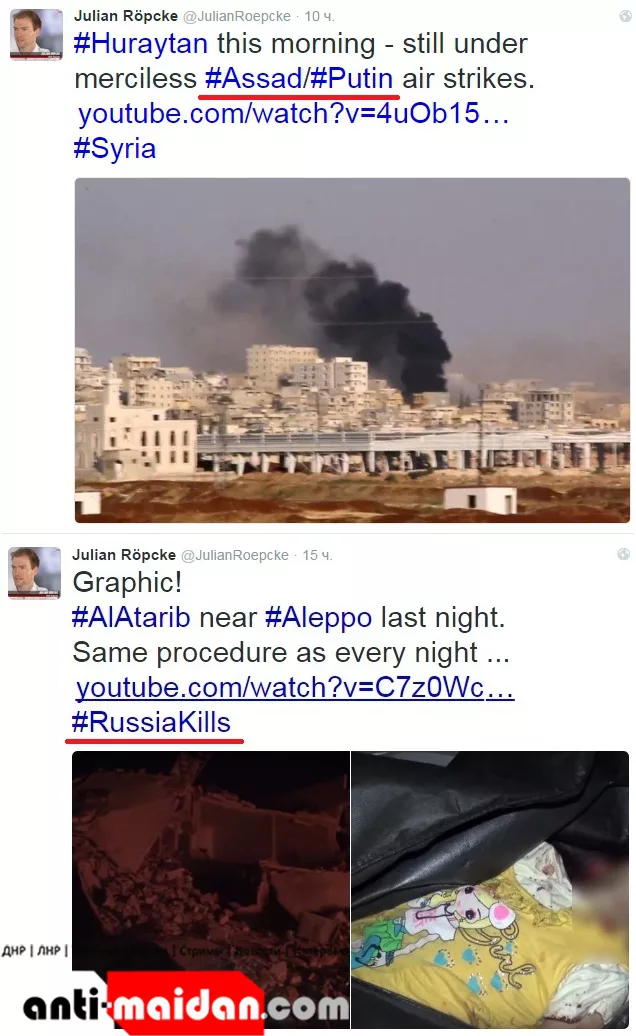
Task: Follow the youtube.com/watch?v=C7z0Wc link
Action: pyautogui.click(x=295, y=688)
